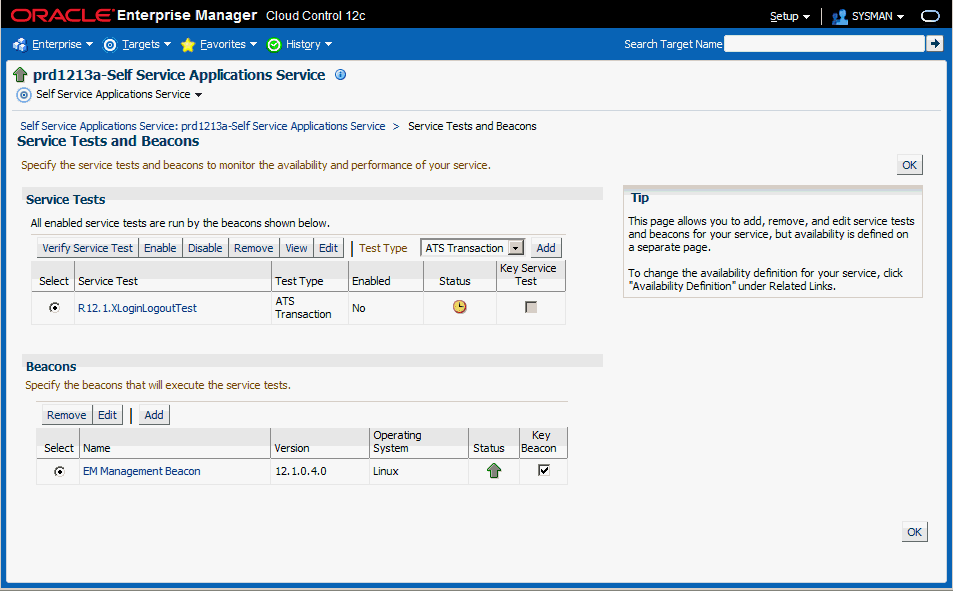Click the Enable service test button
The width and height of the screenshot is (953, 591).
point(160,248)
